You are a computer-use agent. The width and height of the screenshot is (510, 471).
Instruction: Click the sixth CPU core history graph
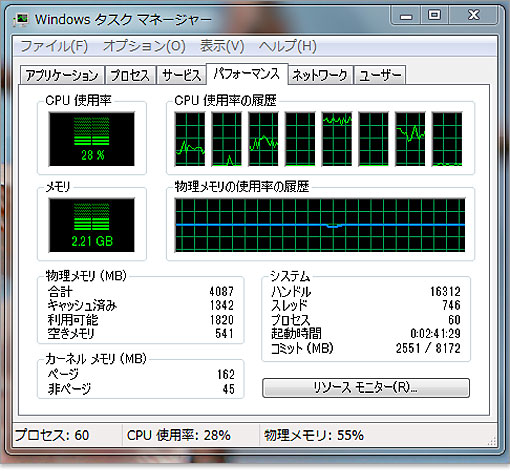point(373,139)
